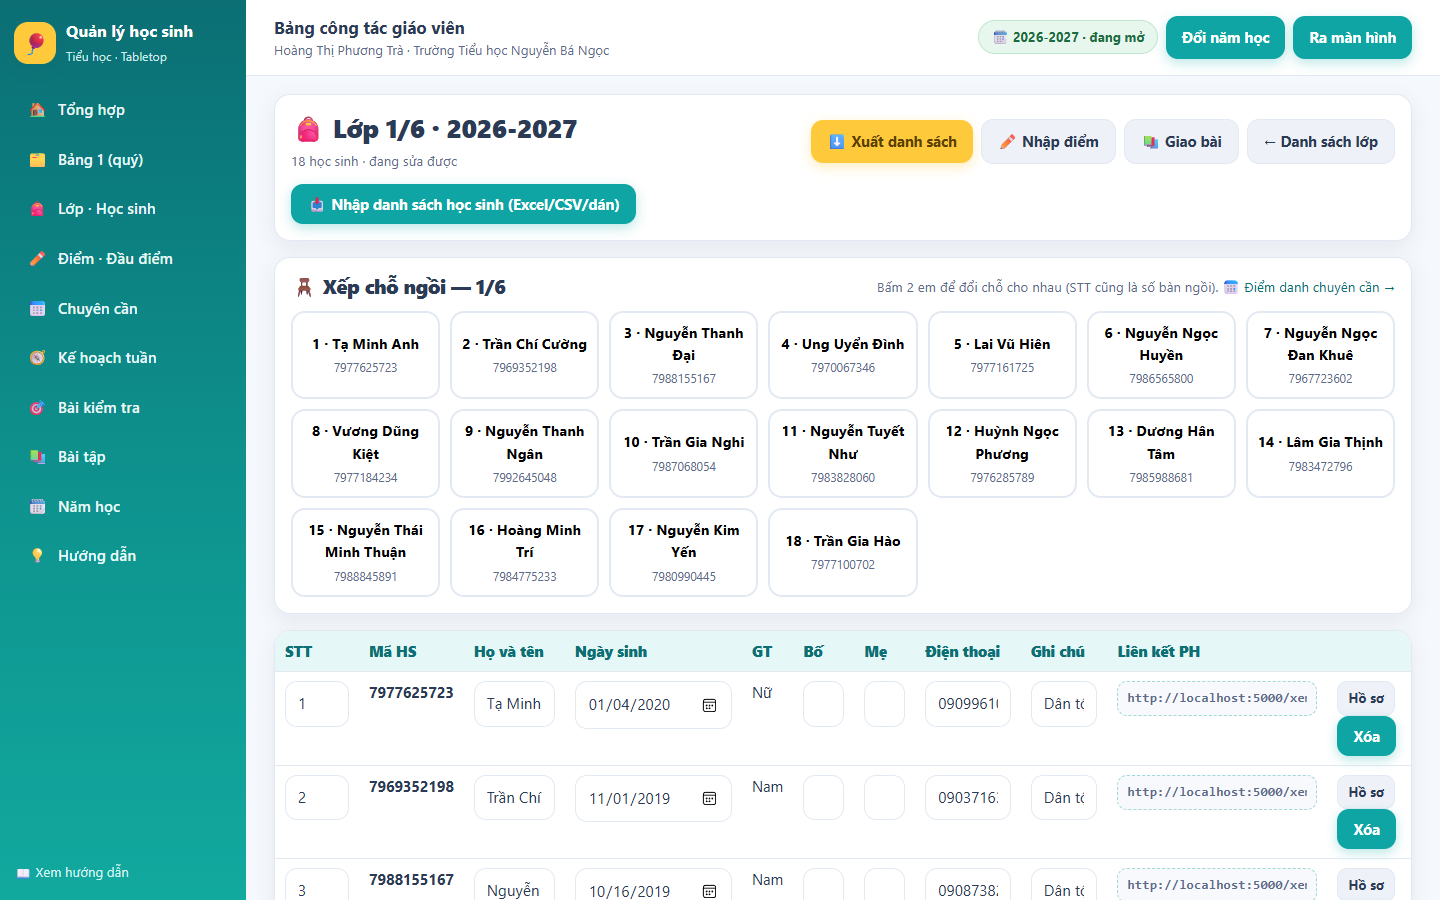Click the Kế hoạch tuần compass icon

(x=37, y=358)
